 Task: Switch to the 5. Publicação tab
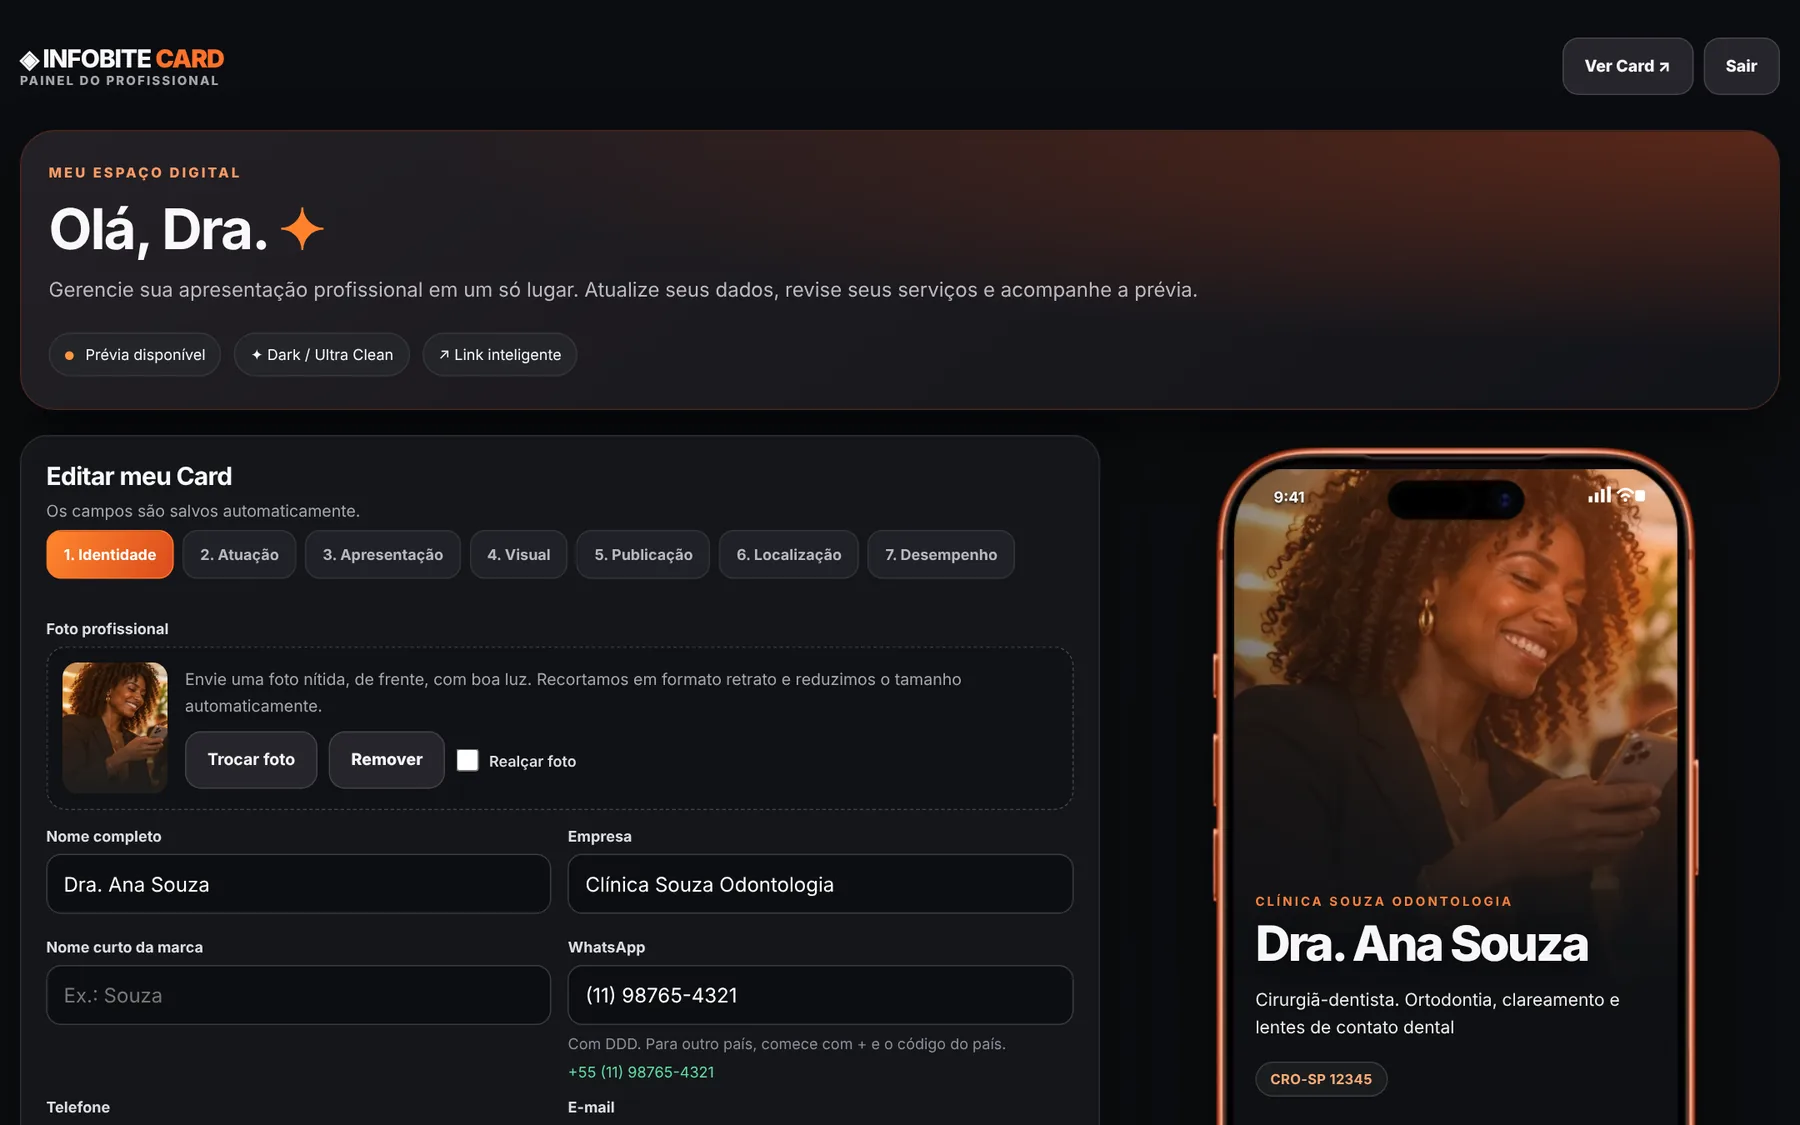tap(643, 555)
